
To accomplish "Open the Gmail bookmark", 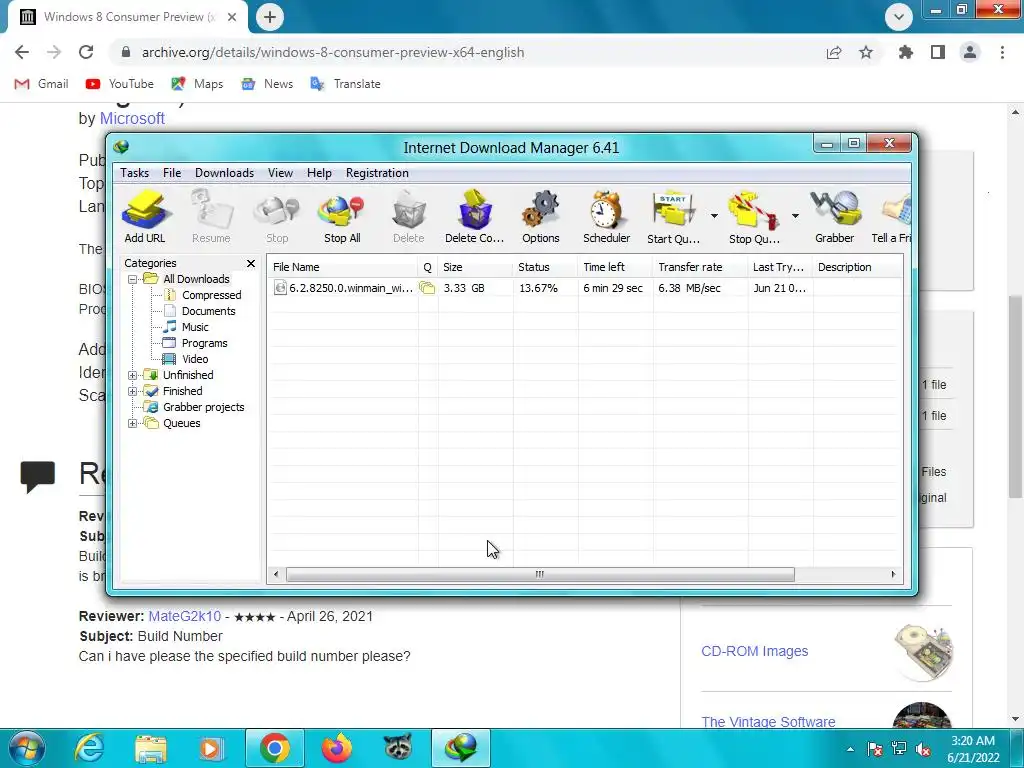I will [42, 84].
